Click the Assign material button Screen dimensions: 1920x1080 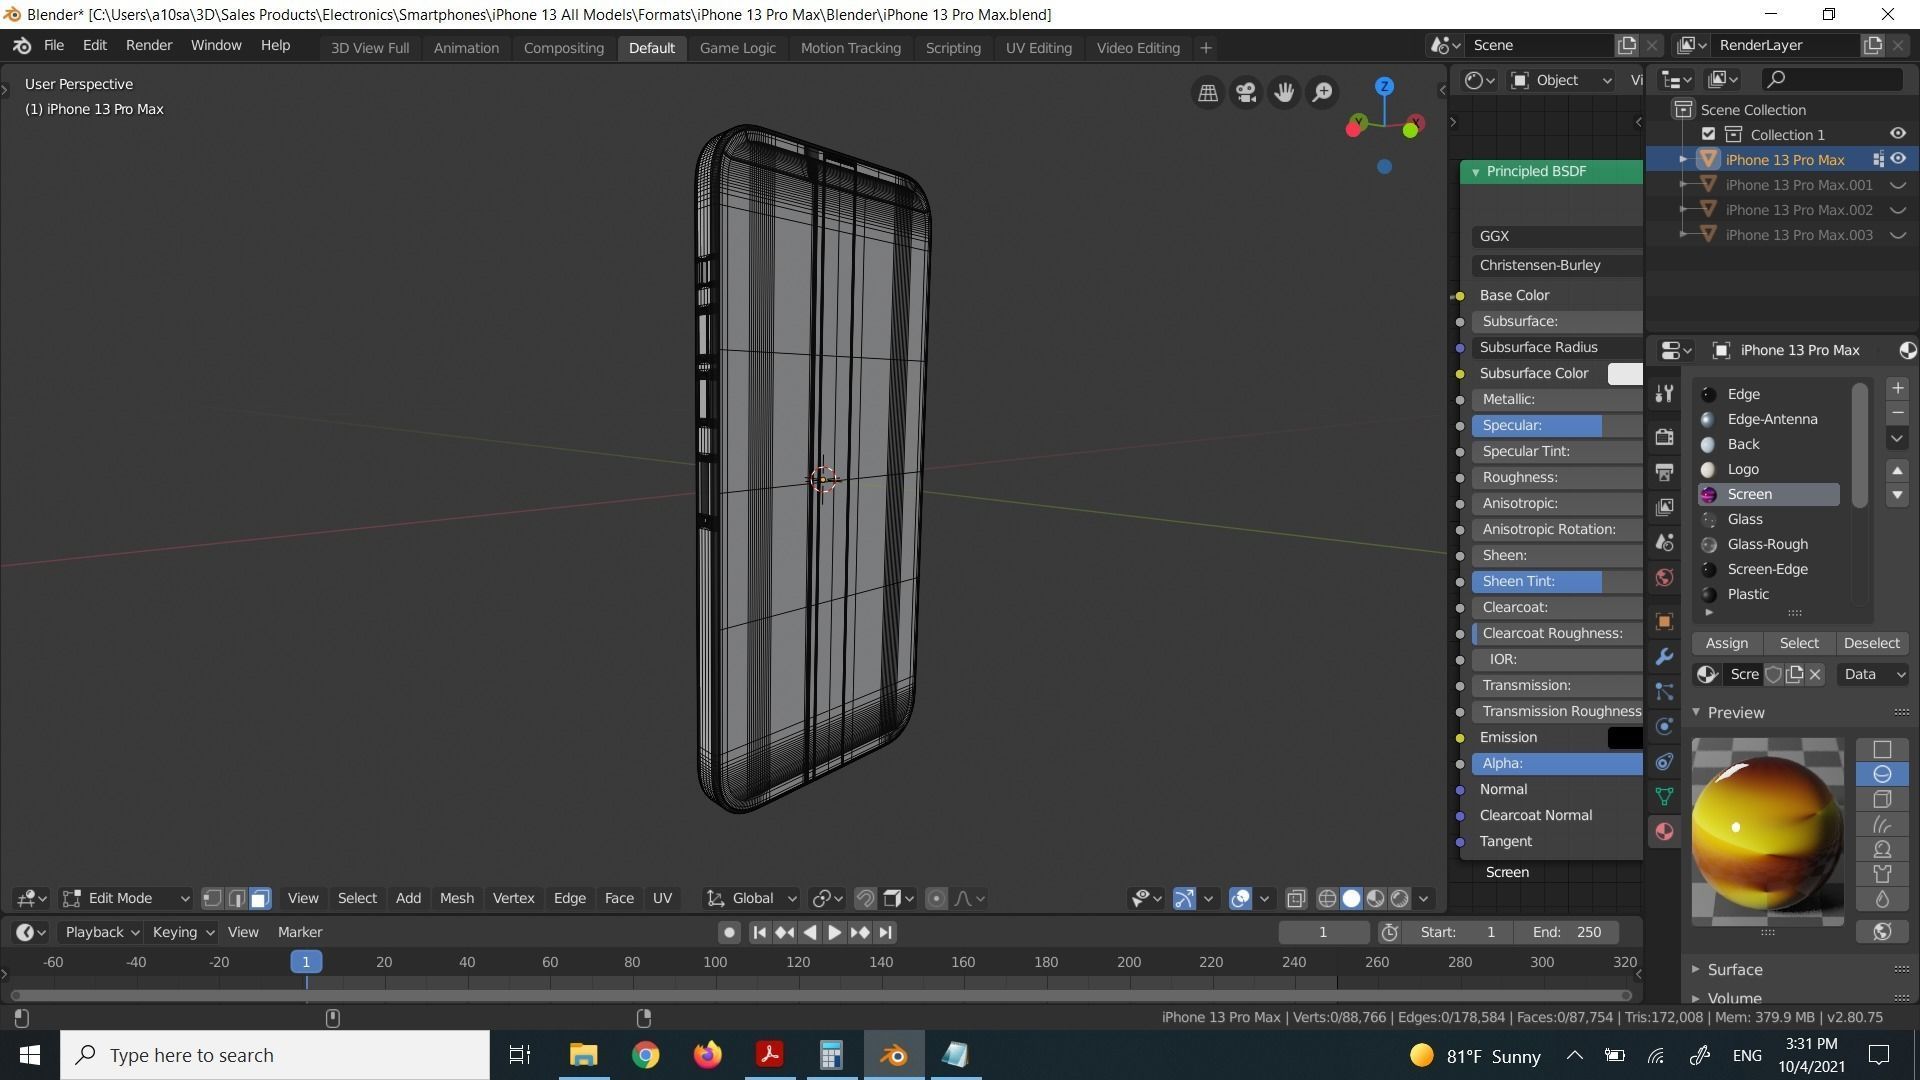point(1727,644)
